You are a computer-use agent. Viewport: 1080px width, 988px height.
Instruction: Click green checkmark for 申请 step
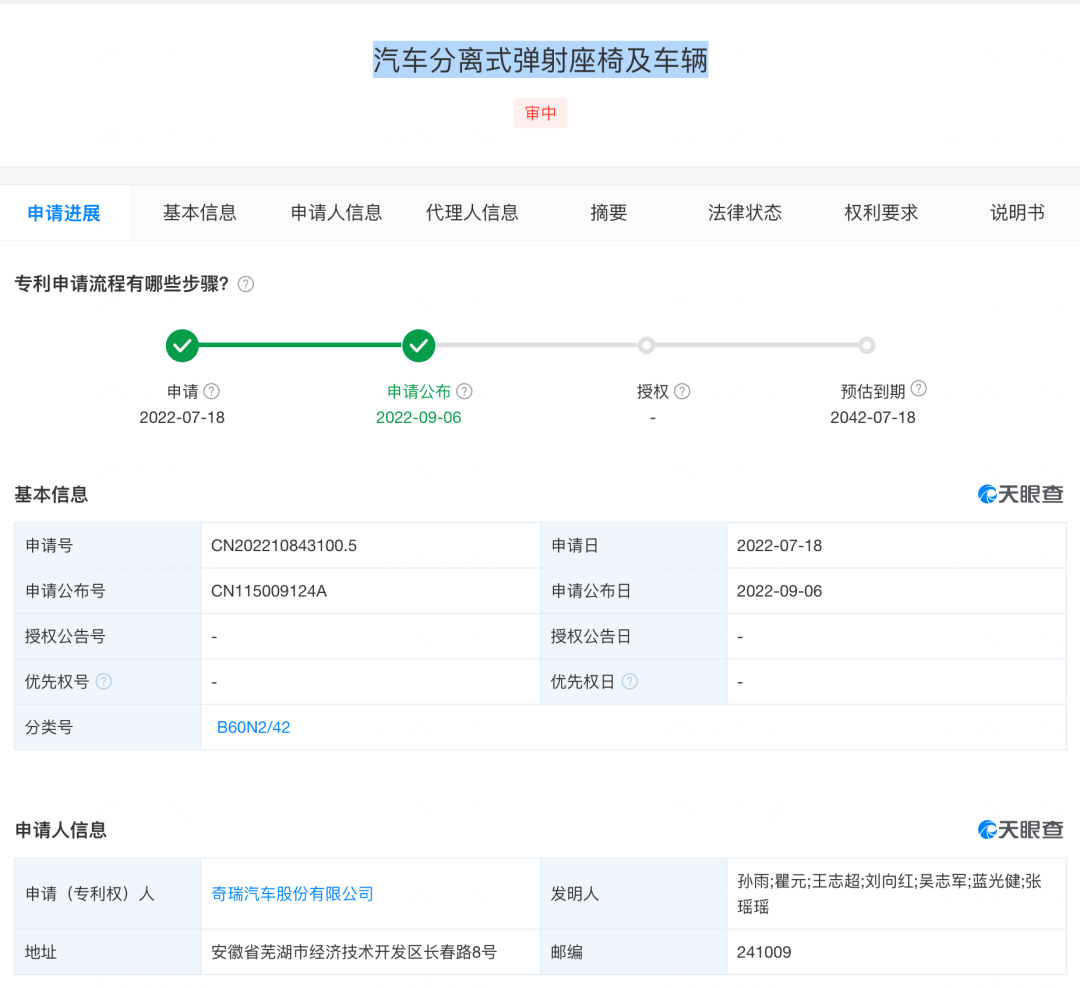pos(183,345)
